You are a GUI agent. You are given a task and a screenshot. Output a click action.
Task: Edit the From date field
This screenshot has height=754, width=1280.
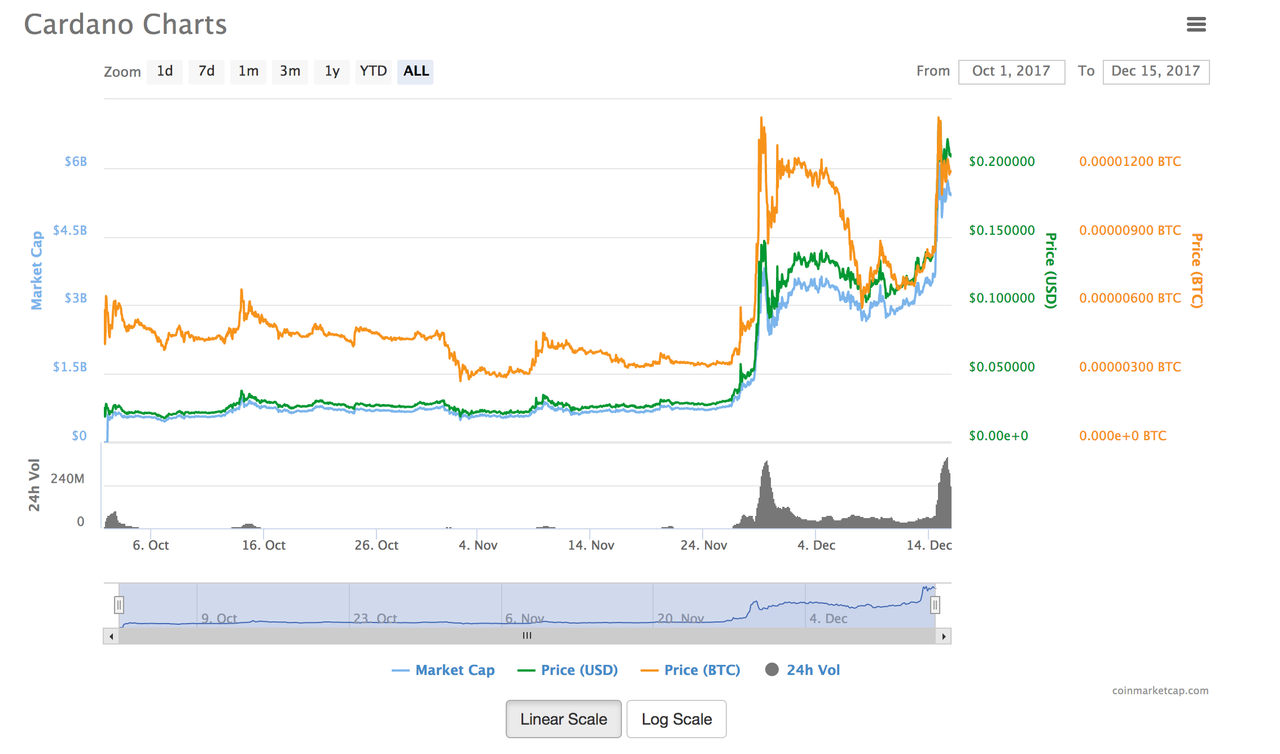[1011, 71]
